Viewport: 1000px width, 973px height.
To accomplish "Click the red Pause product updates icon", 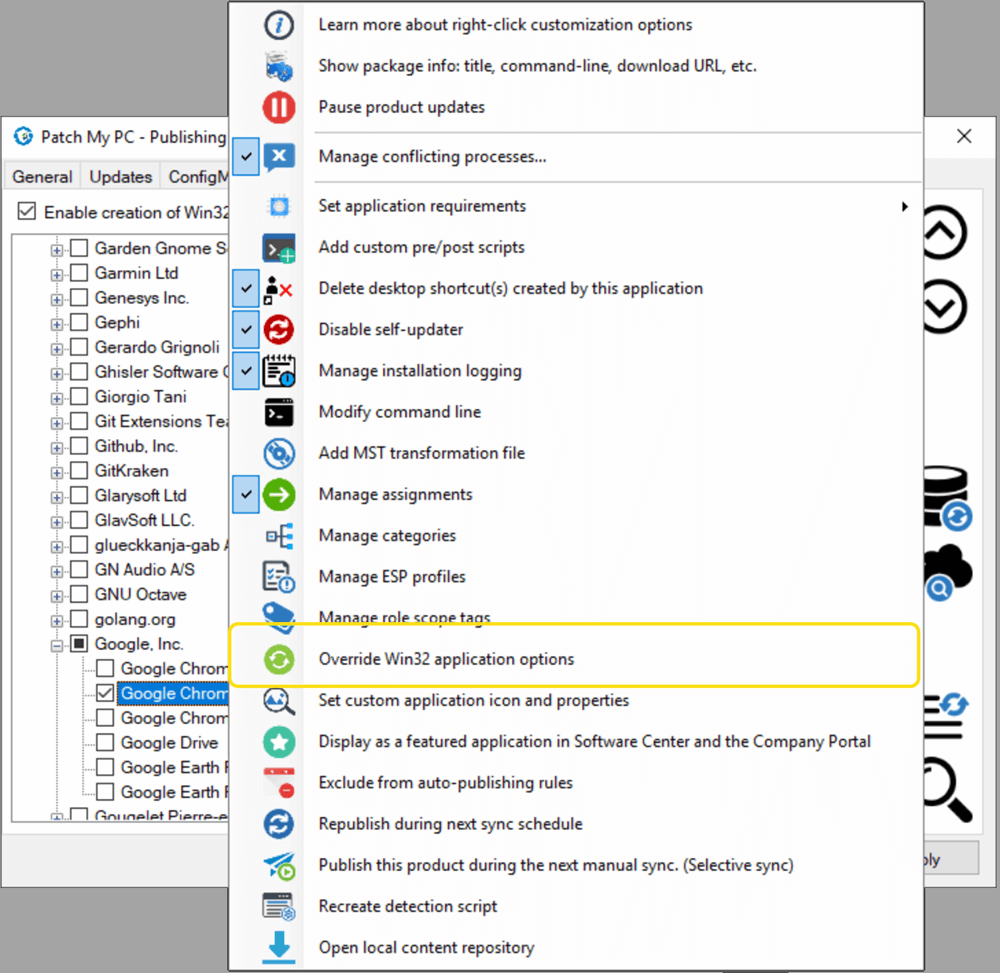I will click(279, 106).
